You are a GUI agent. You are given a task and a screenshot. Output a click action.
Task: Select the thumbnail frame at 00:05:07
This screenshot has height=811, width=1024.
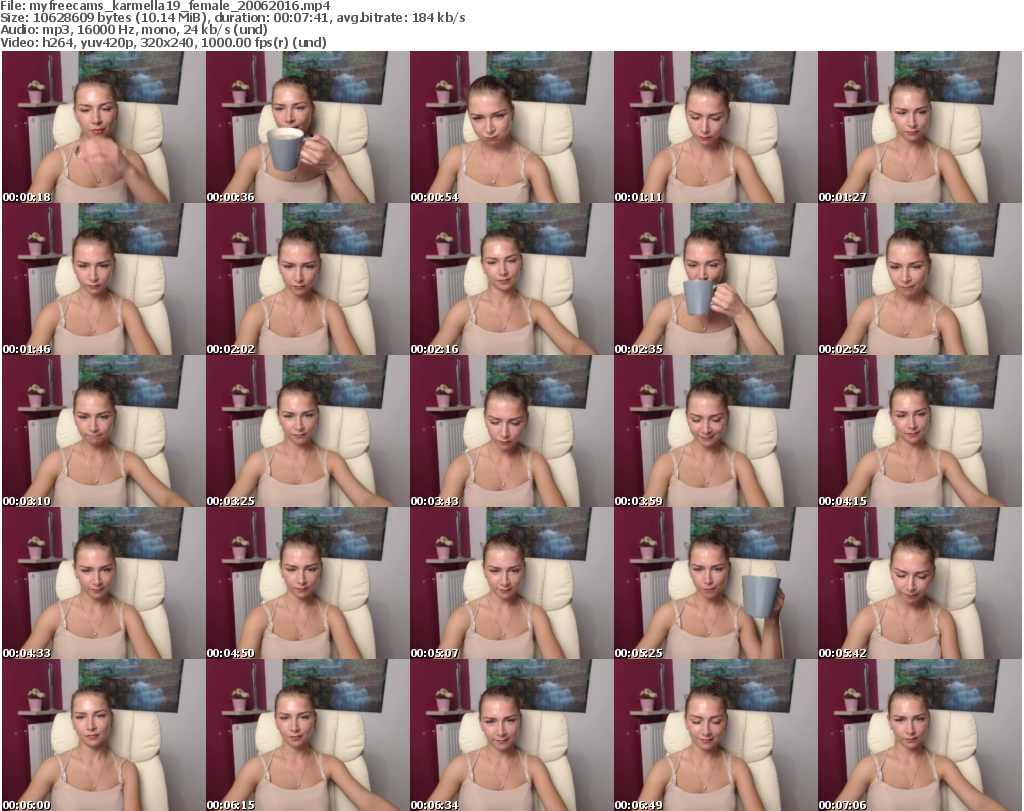click(x=511, y=583)
